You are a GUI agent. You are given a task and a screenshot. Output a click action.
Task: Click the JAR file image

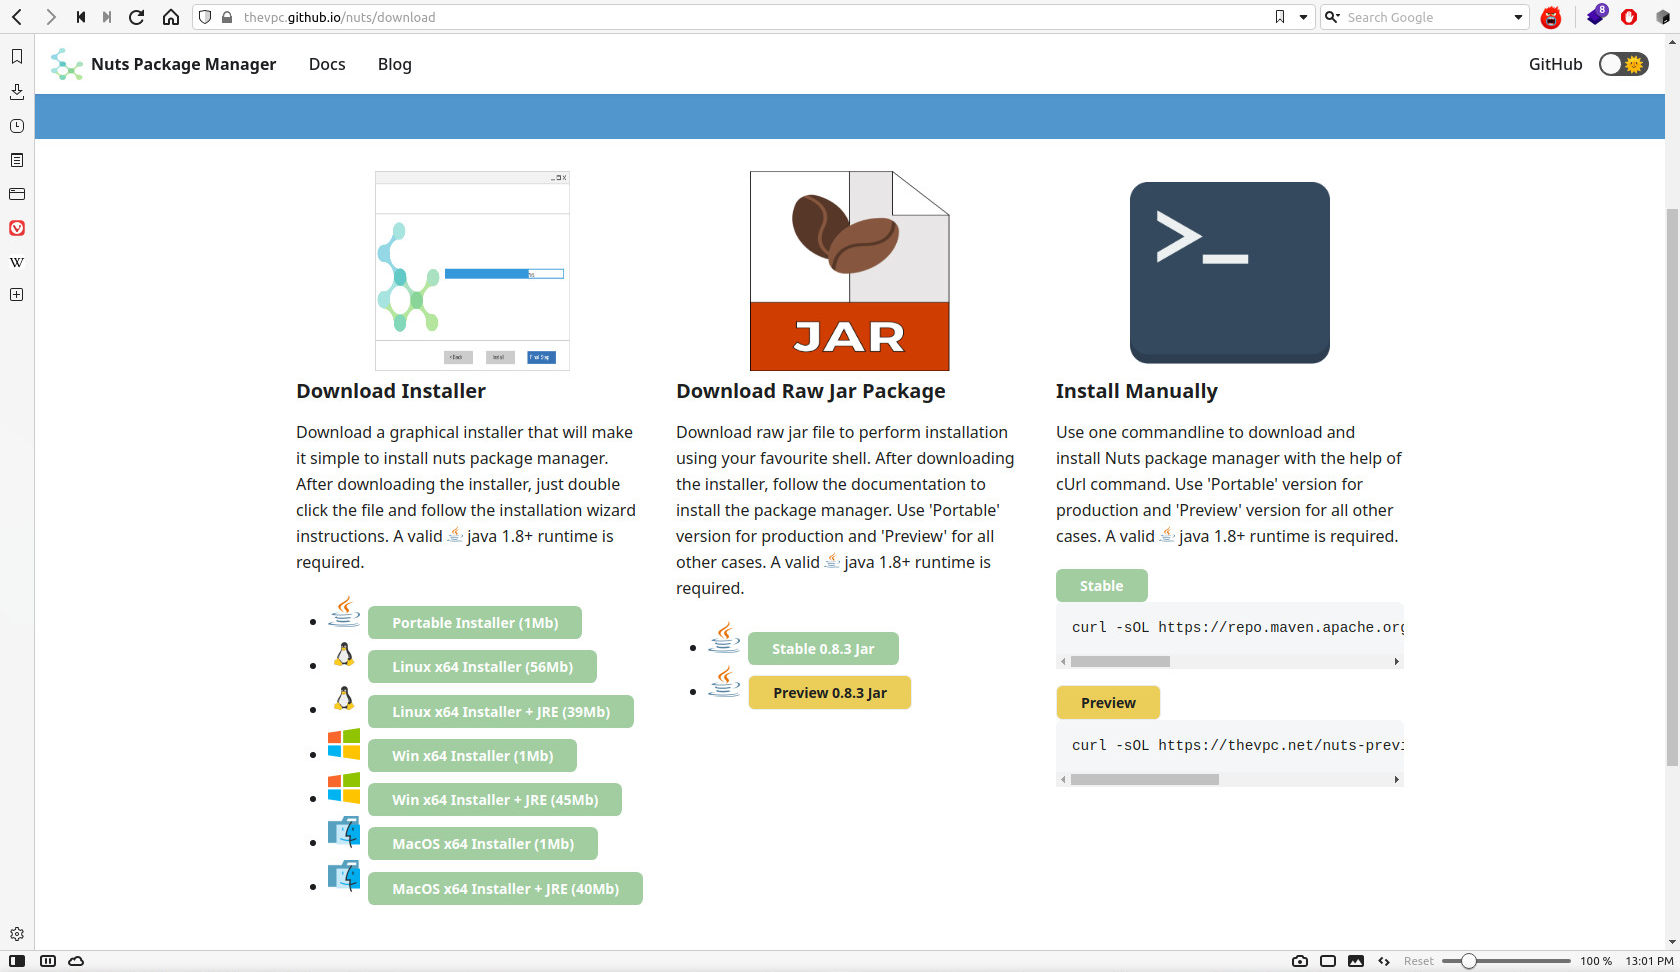point(850,271)
